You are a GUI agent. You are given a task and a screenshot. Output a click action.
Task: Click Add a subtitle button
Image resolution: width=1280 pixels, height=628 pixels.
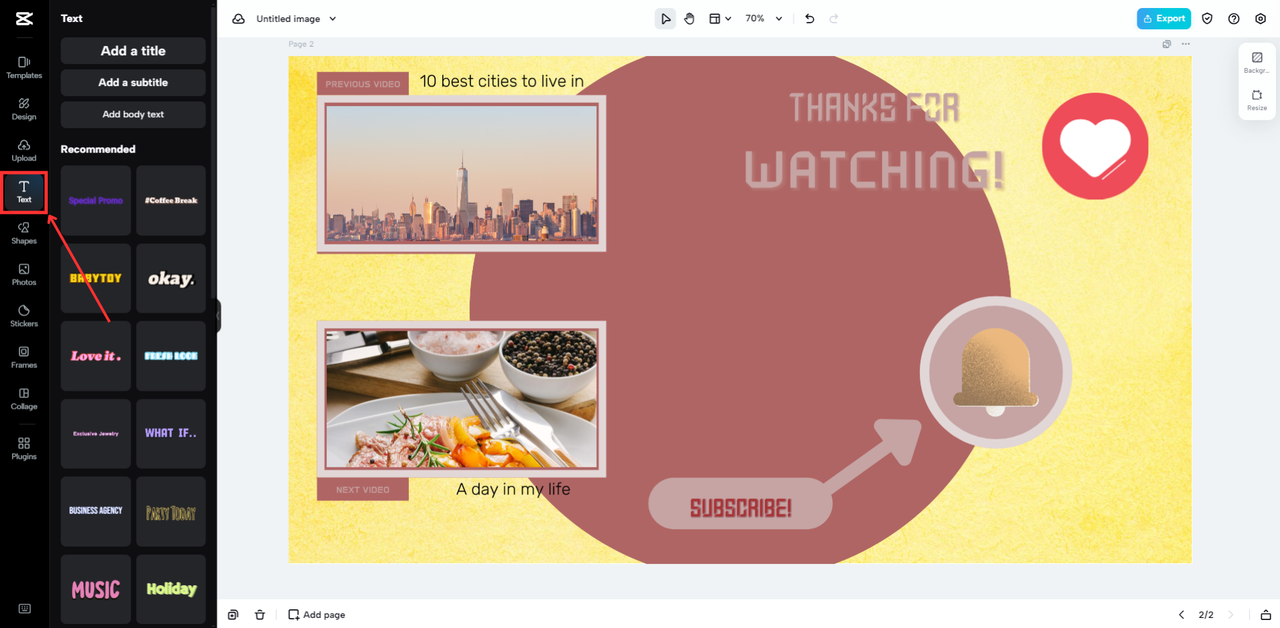point(133,83)
